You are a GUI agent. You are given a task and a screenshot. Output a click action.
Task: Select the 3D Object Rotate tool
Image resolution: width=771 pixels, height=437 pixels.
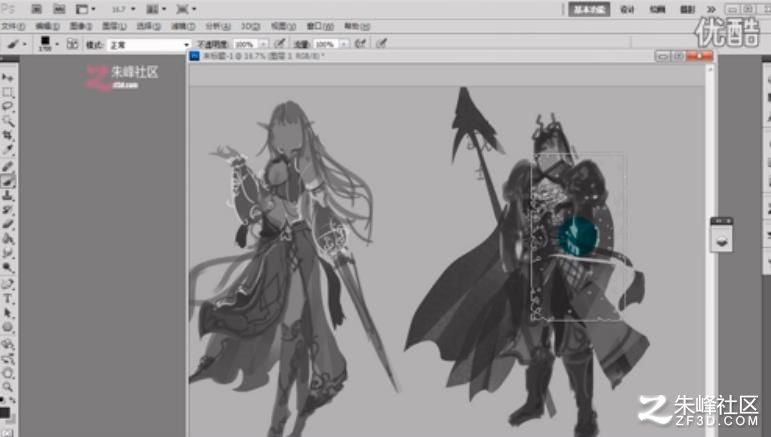coord(7,344)
